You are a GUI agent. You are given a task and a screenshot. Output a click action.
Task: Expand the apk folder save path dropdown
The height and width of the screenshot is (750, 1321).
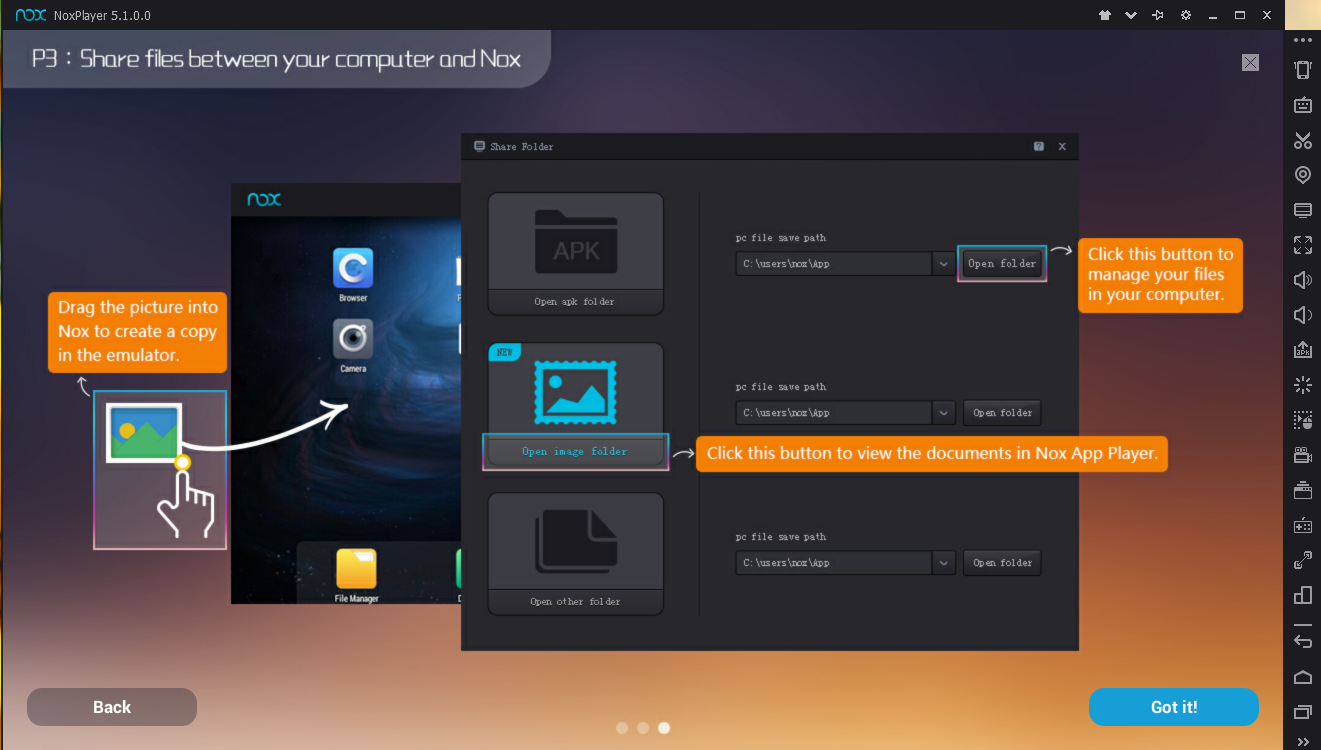click(944, 263)
